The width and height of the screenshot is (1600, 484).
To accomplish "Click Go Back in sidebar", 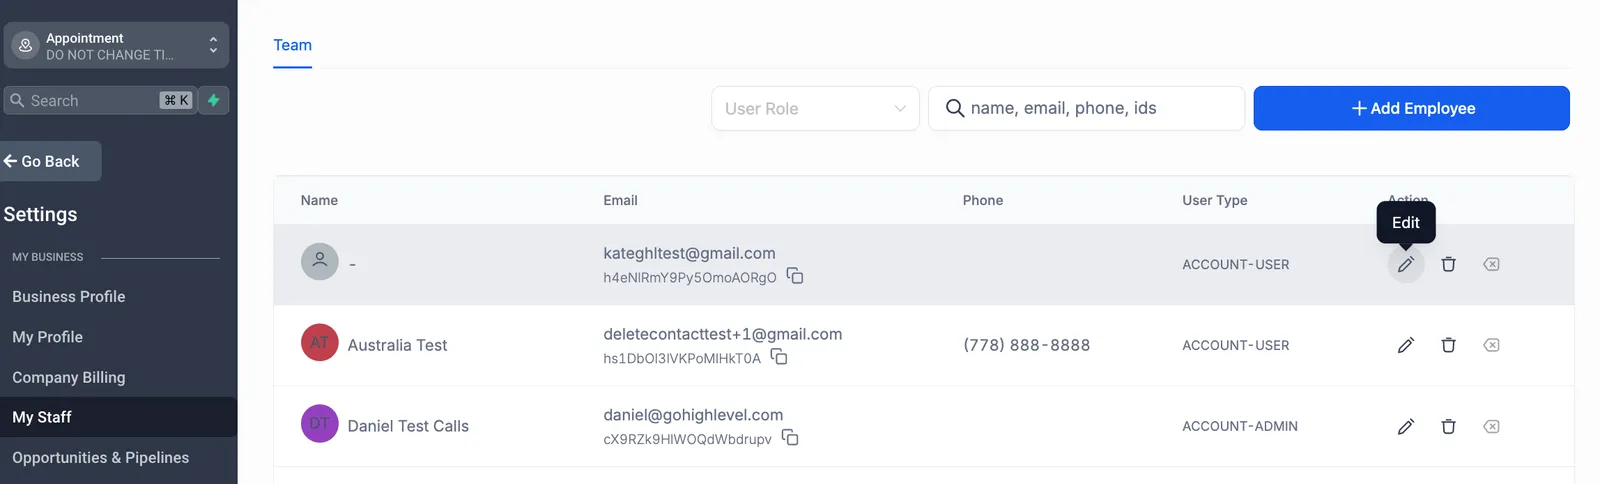I will pos(50,161).
